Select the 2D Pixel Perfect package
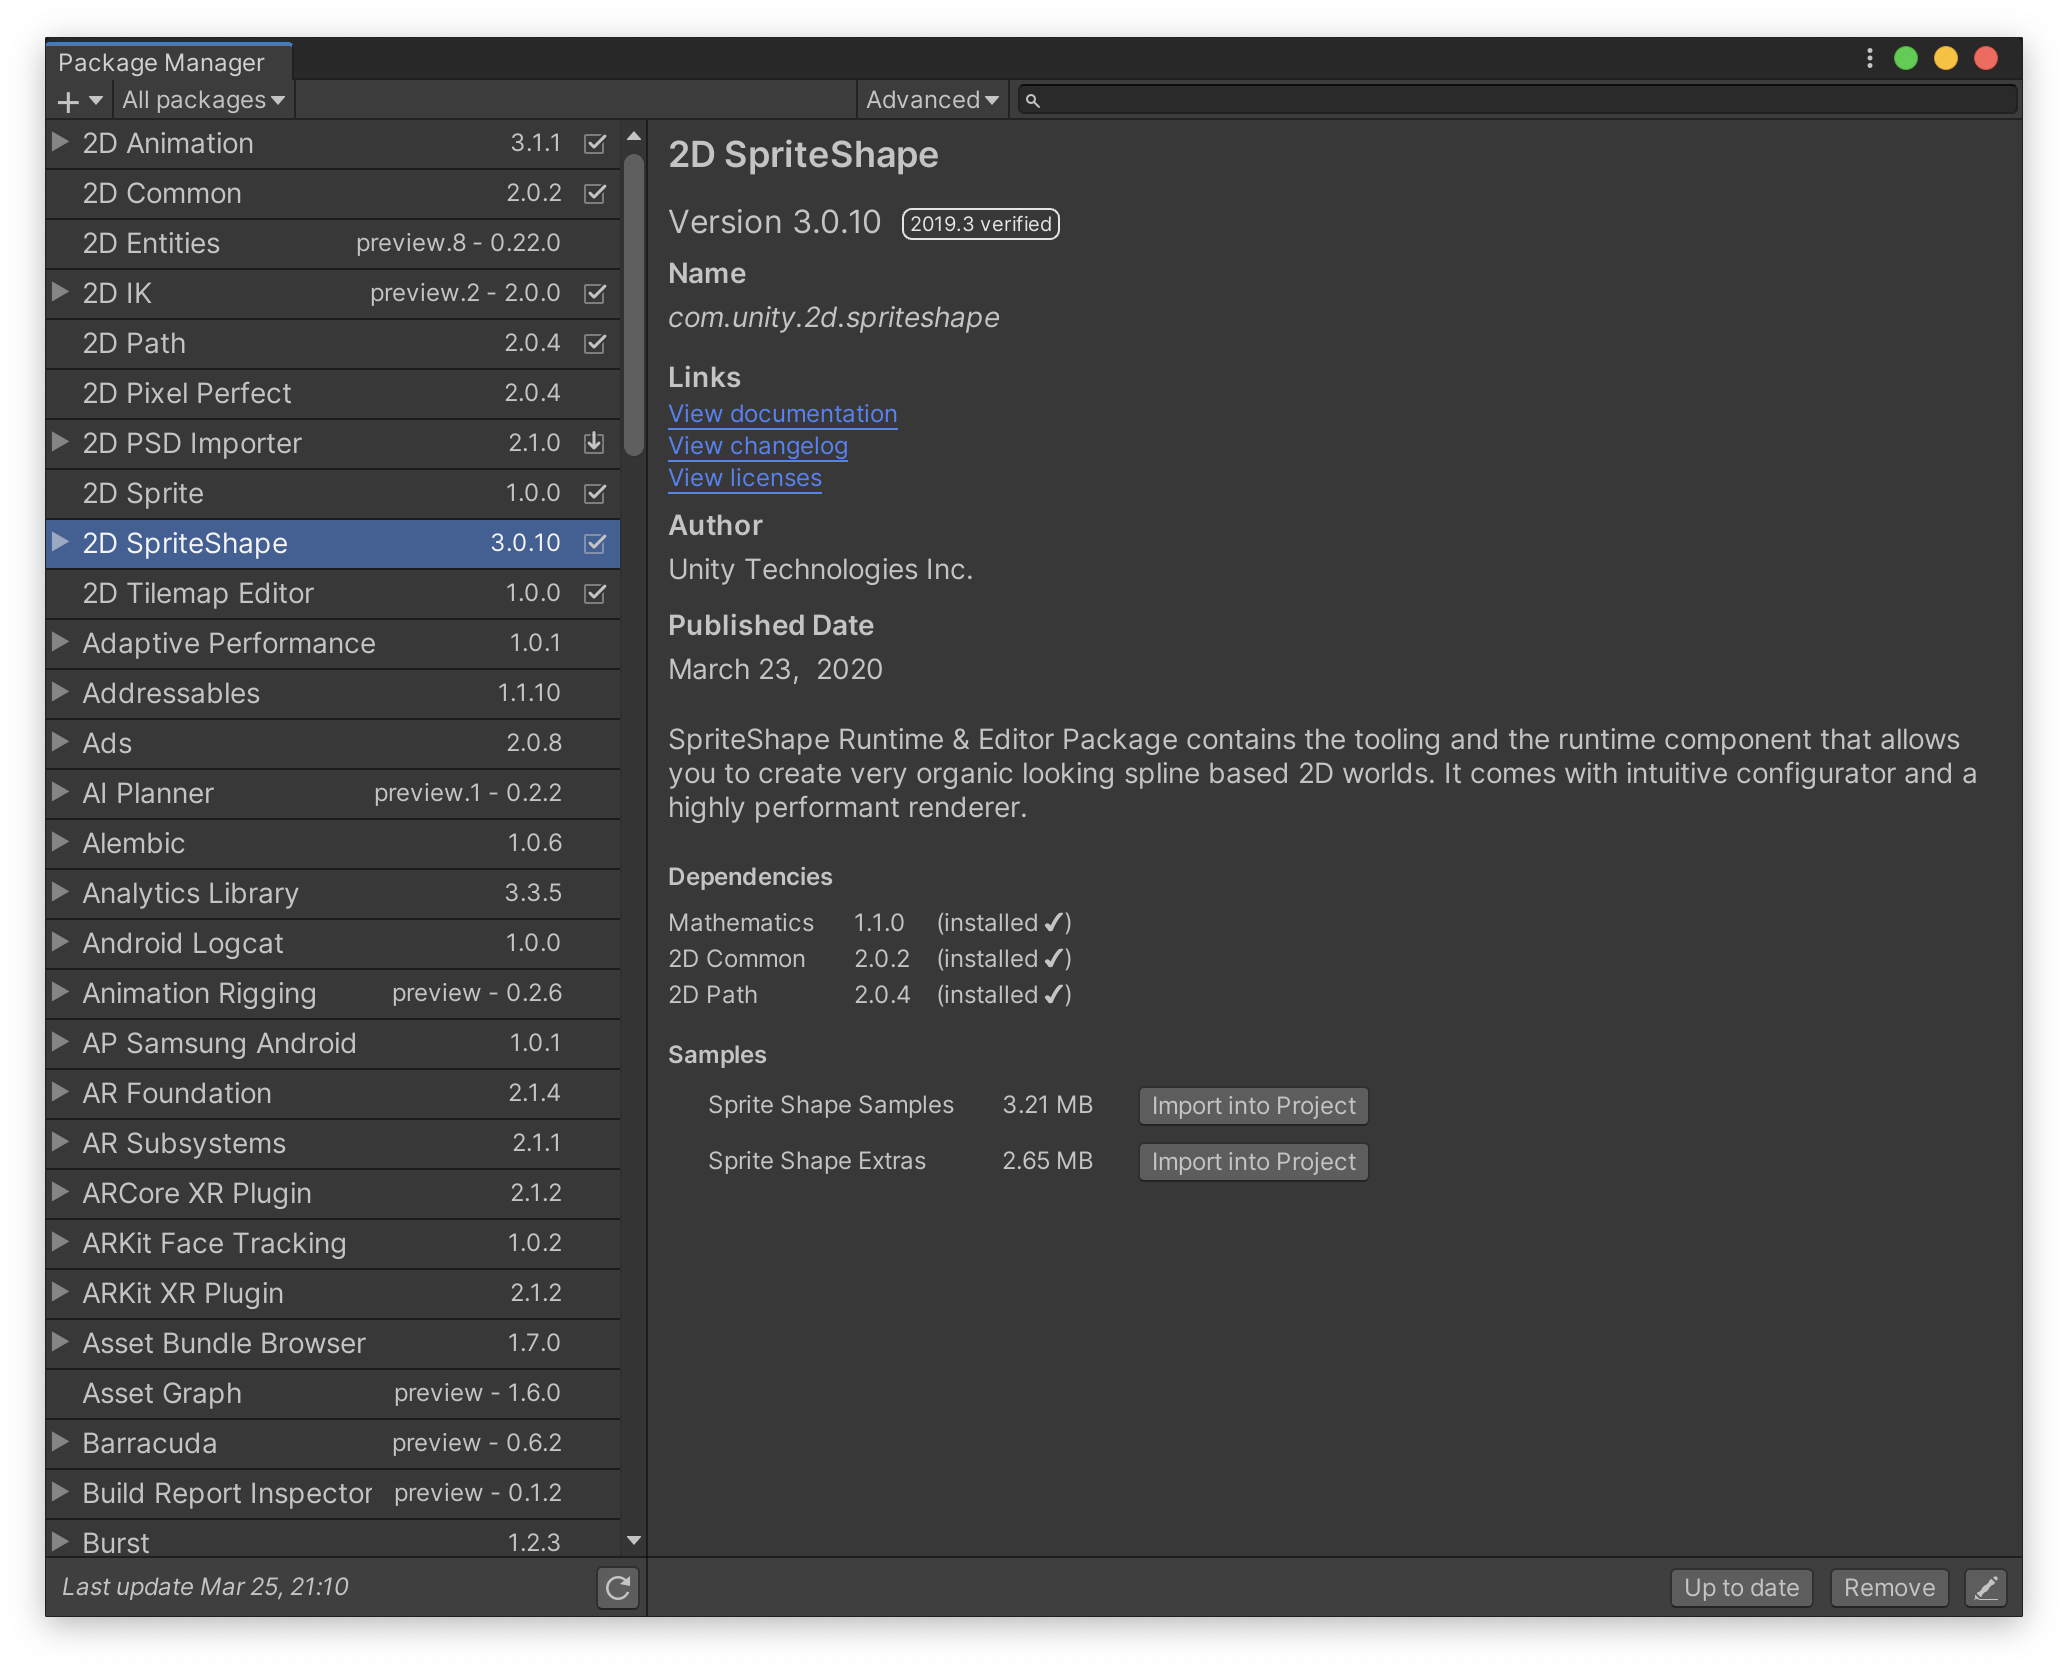This screenshot has width=2068, height=1670. click(x=187, y=393)
